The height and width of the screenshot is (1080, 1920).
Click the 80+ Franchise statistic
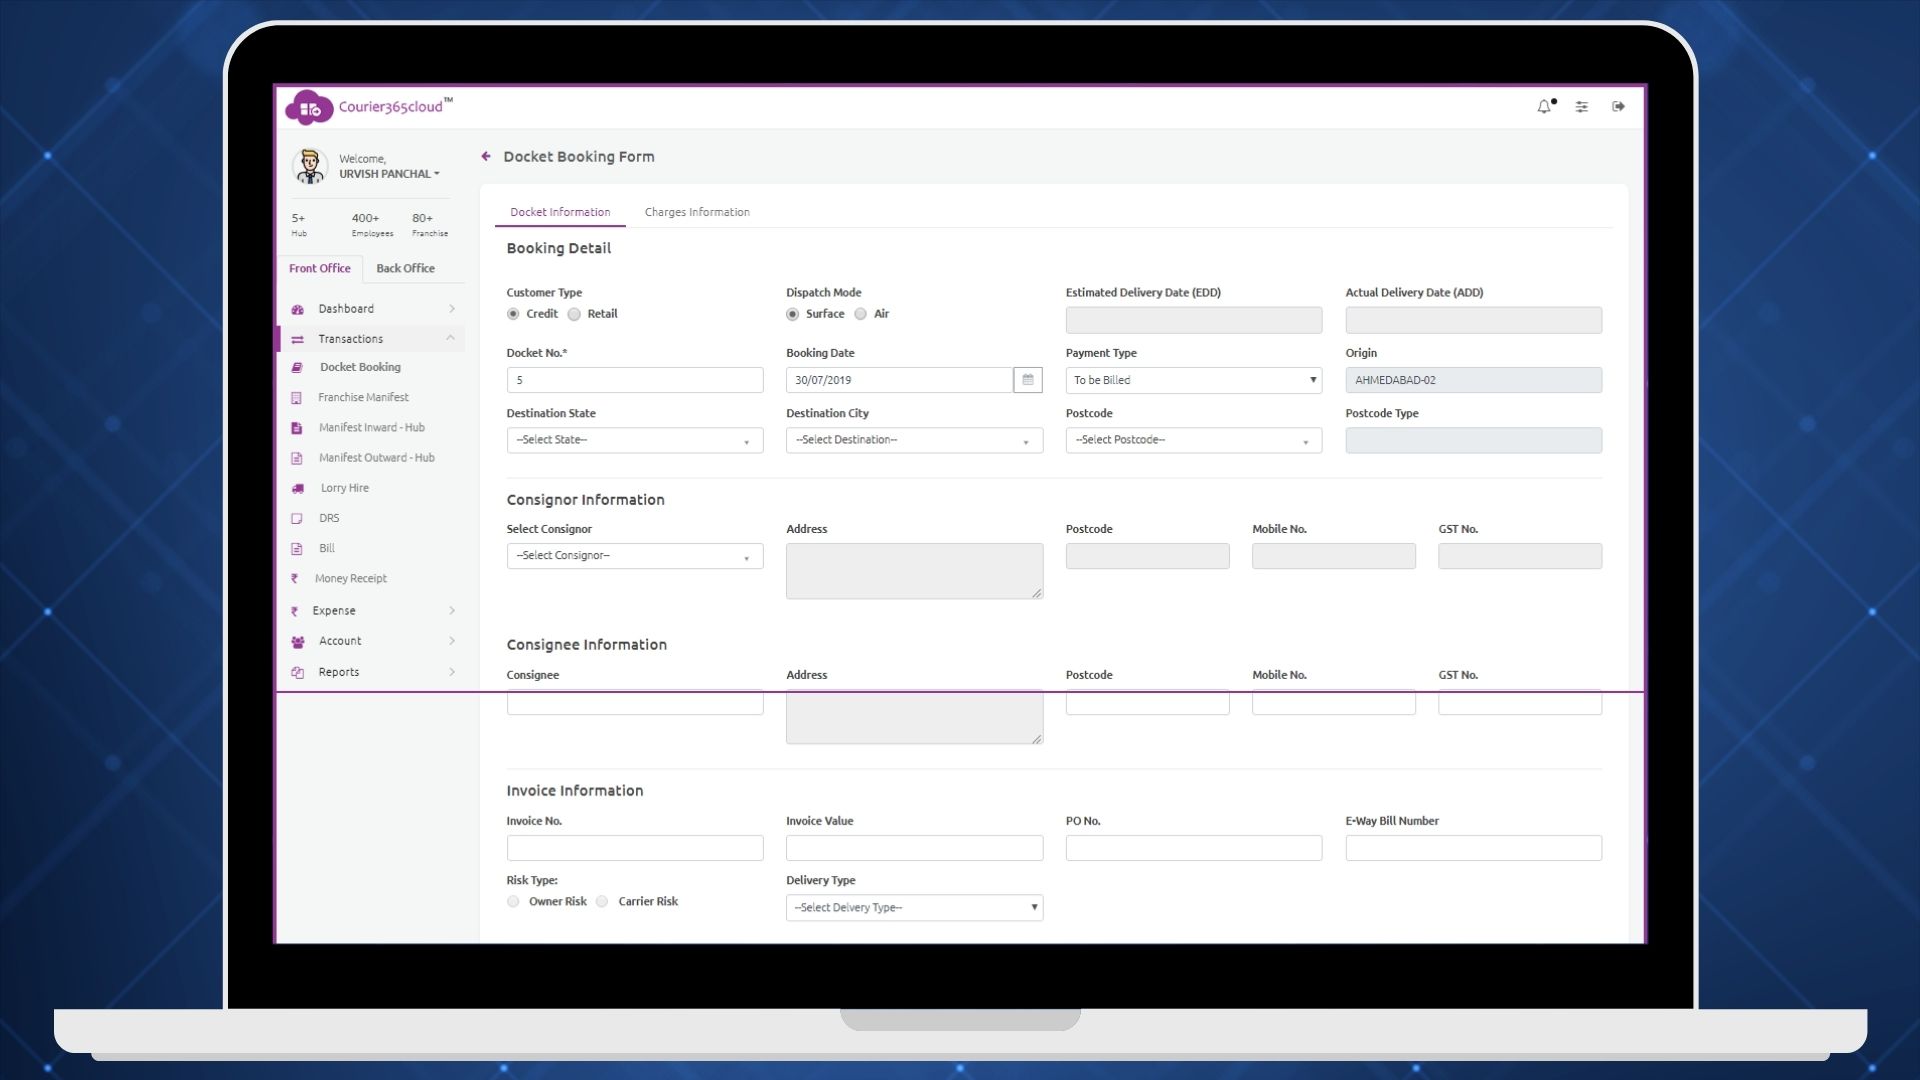click(x=430, y=225)
